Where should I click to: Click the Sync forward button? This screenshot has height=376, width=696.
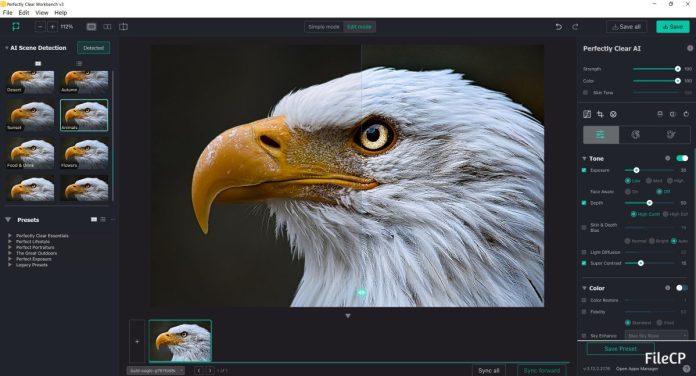point(542,370)
